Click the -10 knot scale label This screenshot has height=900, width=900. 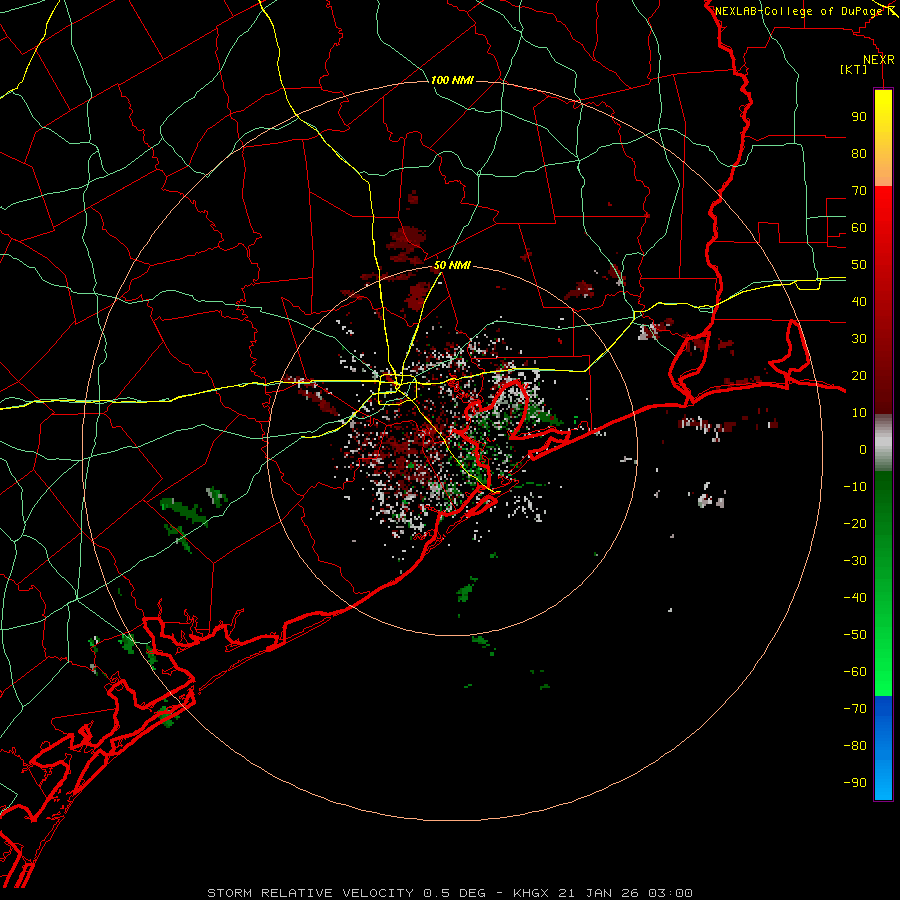[855, 487]
